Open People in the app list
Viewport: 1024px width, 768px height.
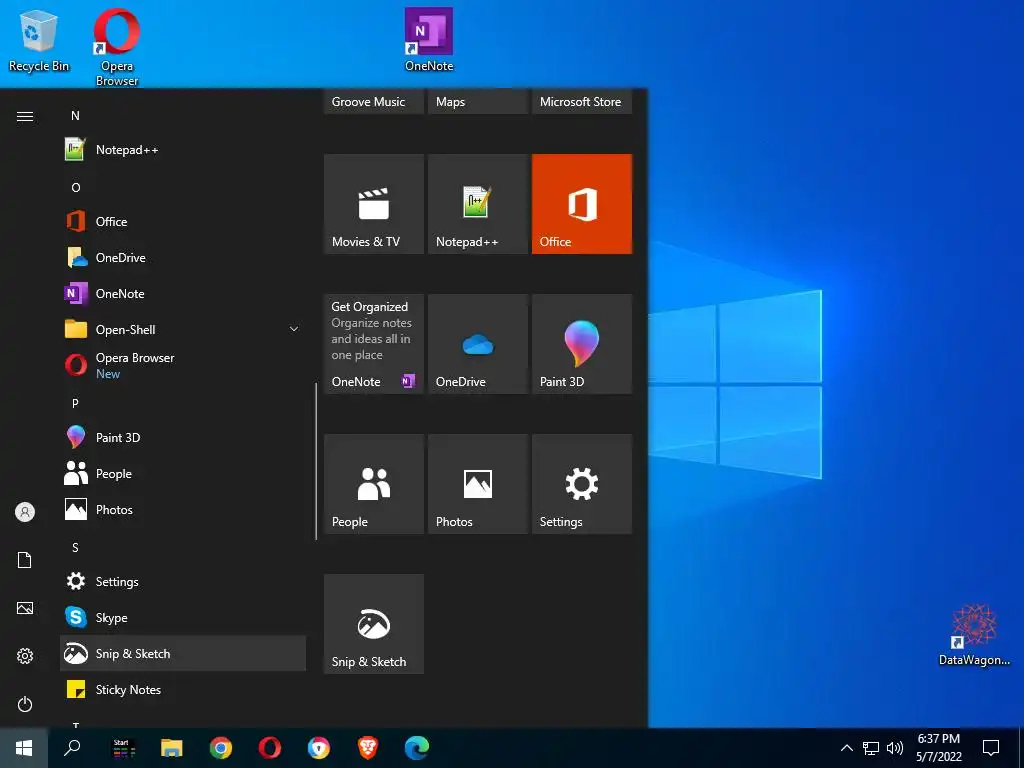click(183, 473)
